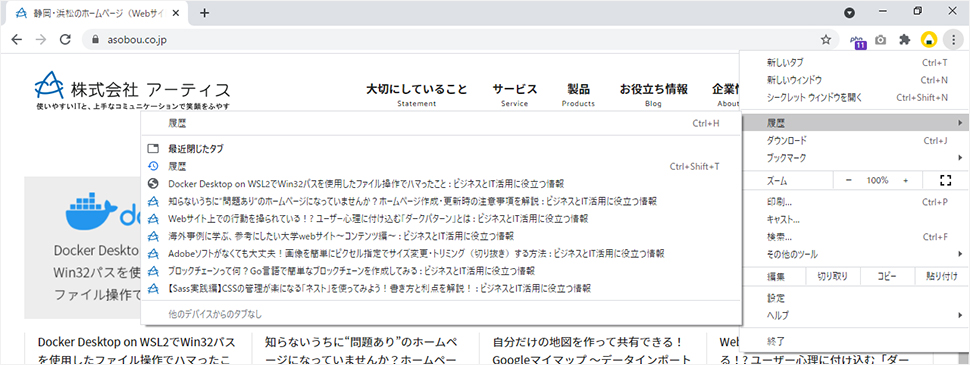970x365 pixels.
Task: Expand the ヘルプ submenu
Action: [x=854, y=316]
